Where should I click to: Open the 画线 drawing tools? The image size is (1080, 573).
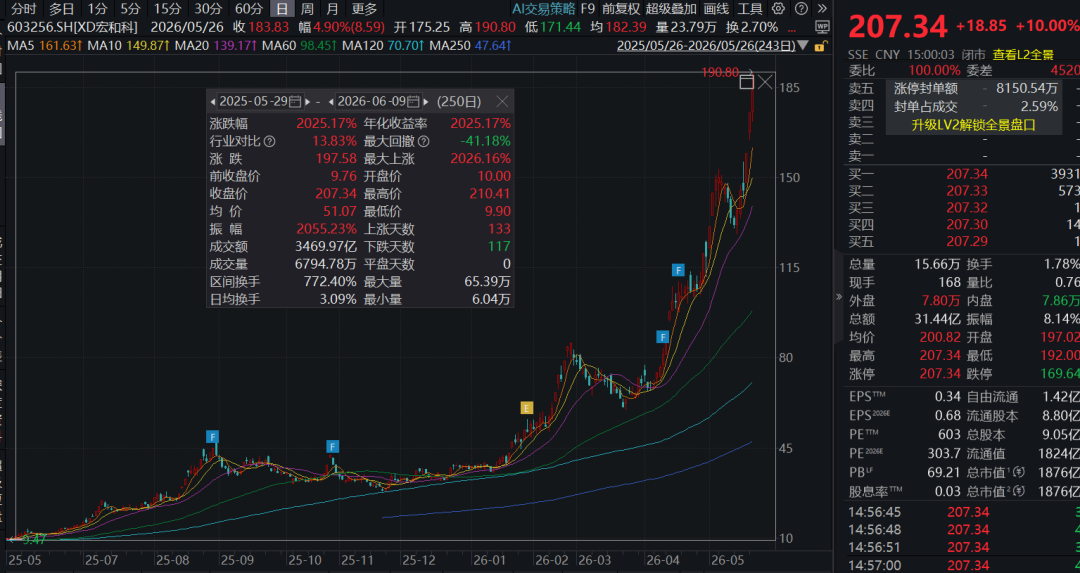[x=716, y=9]
